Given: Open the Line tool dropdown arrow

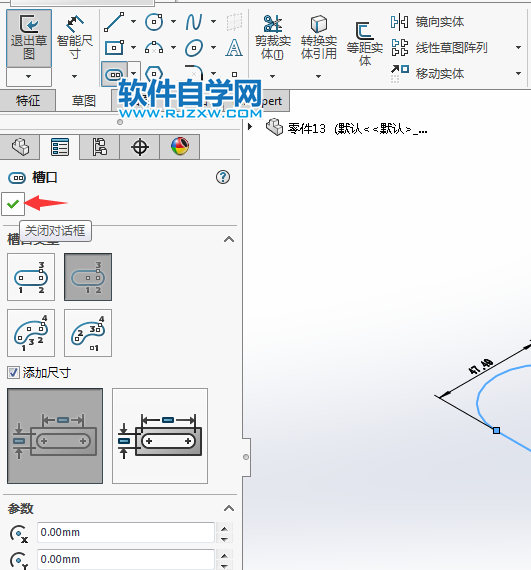Looking at the screenshot, I should 133,21.
